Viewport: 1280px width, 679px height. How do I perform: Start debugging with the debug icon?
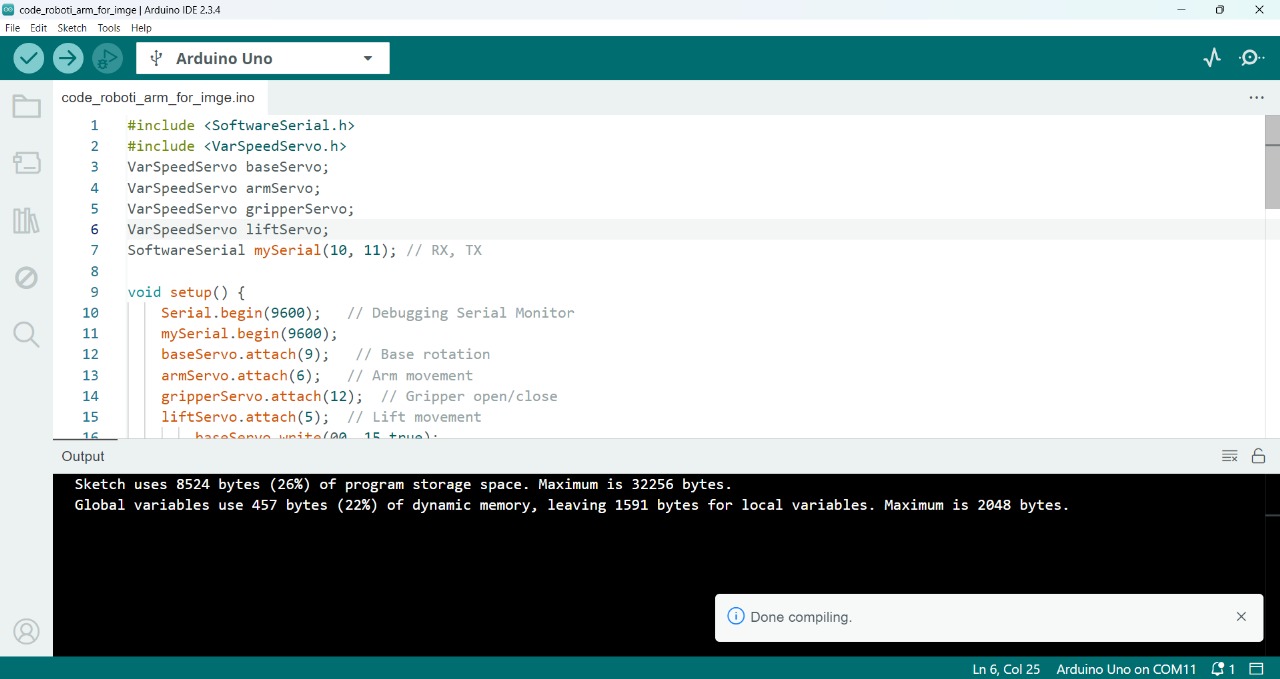(x=107, y=58)
